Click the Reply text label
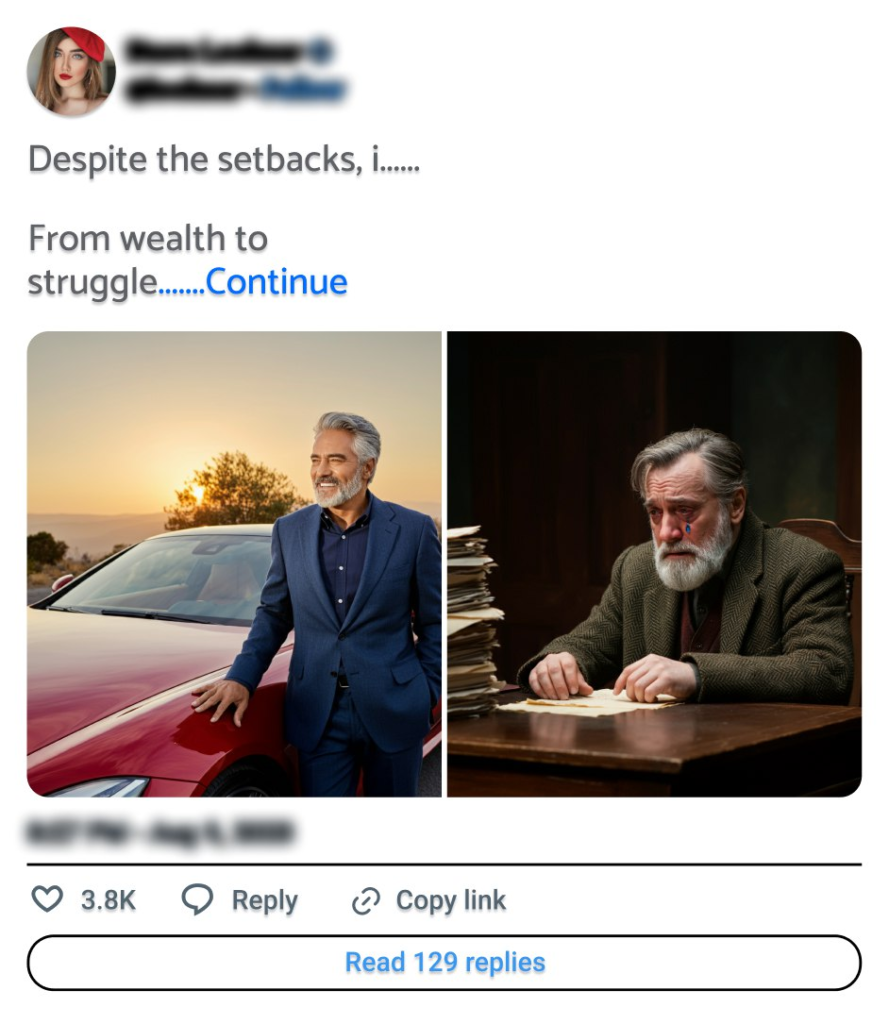This screenshot has width=889, height=1024. coord(264,900)
